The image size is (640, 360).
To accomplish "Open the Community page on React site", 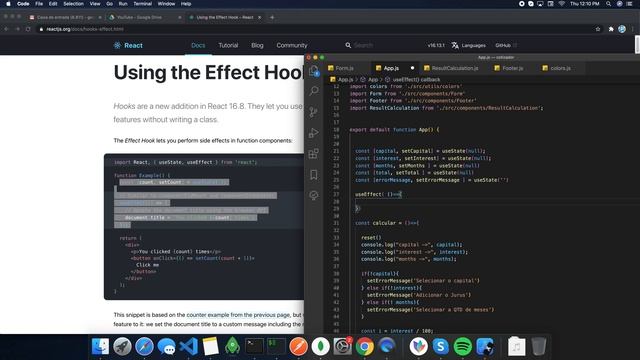I will (292, 45).
